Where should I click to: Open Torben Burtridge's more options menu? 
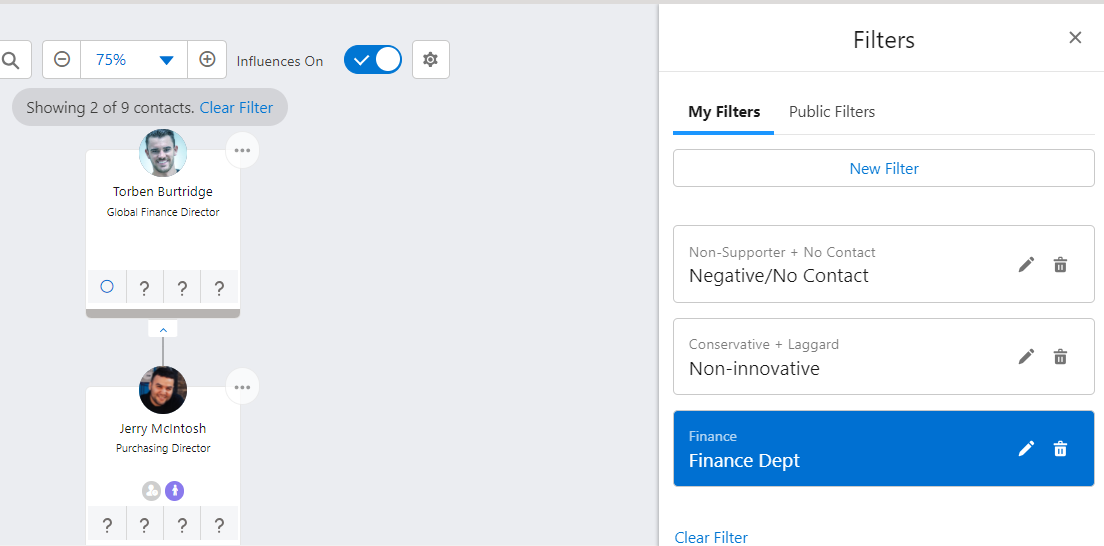click(x=242, y=151)
